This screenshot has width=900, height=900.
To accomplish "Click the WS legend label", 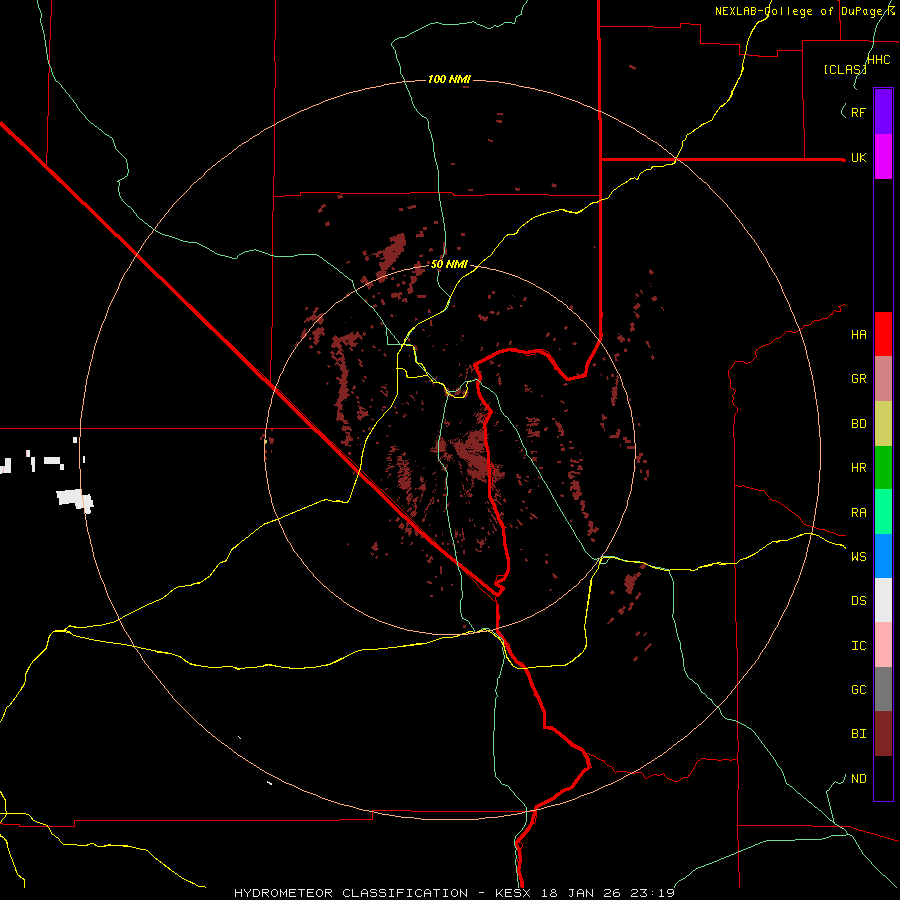I will pyautogui.click(x=859, y=557).
